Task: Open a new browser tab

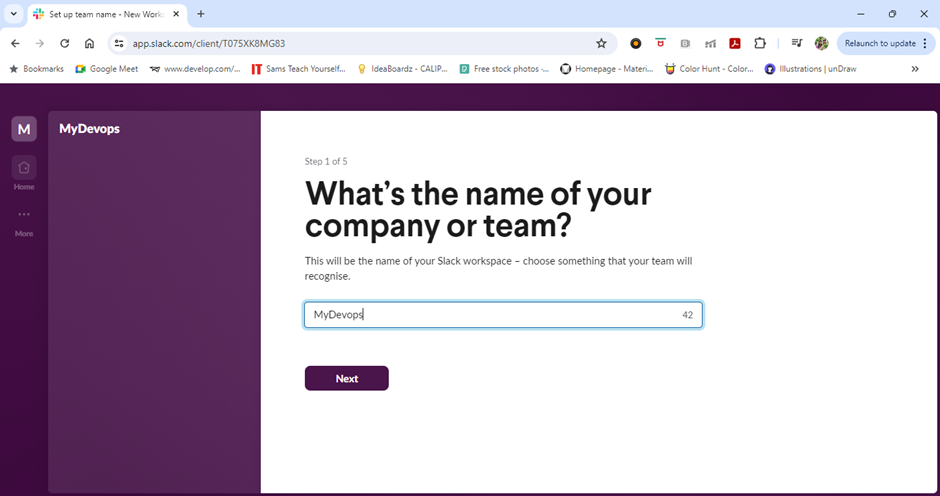Action: click(201, 14)
